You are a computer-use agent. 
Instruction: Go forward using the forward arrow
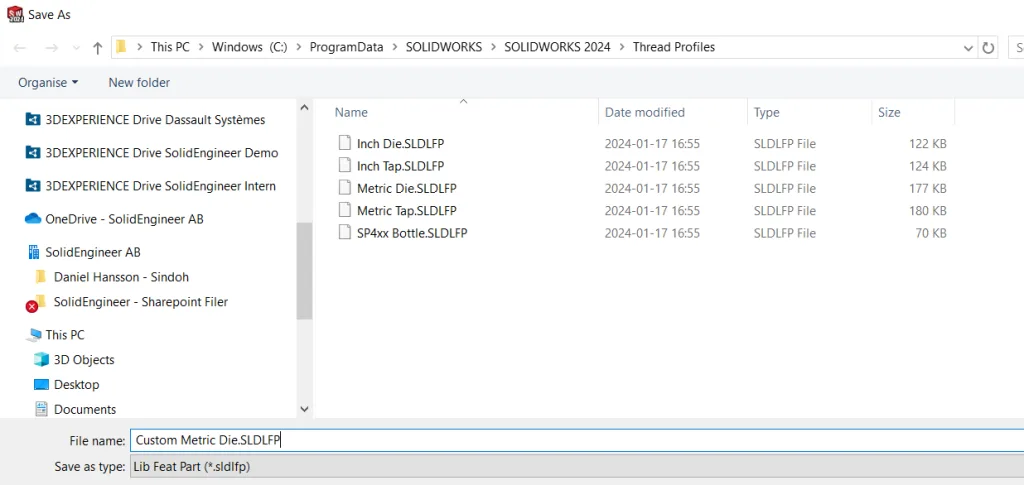tap(52, 48)
